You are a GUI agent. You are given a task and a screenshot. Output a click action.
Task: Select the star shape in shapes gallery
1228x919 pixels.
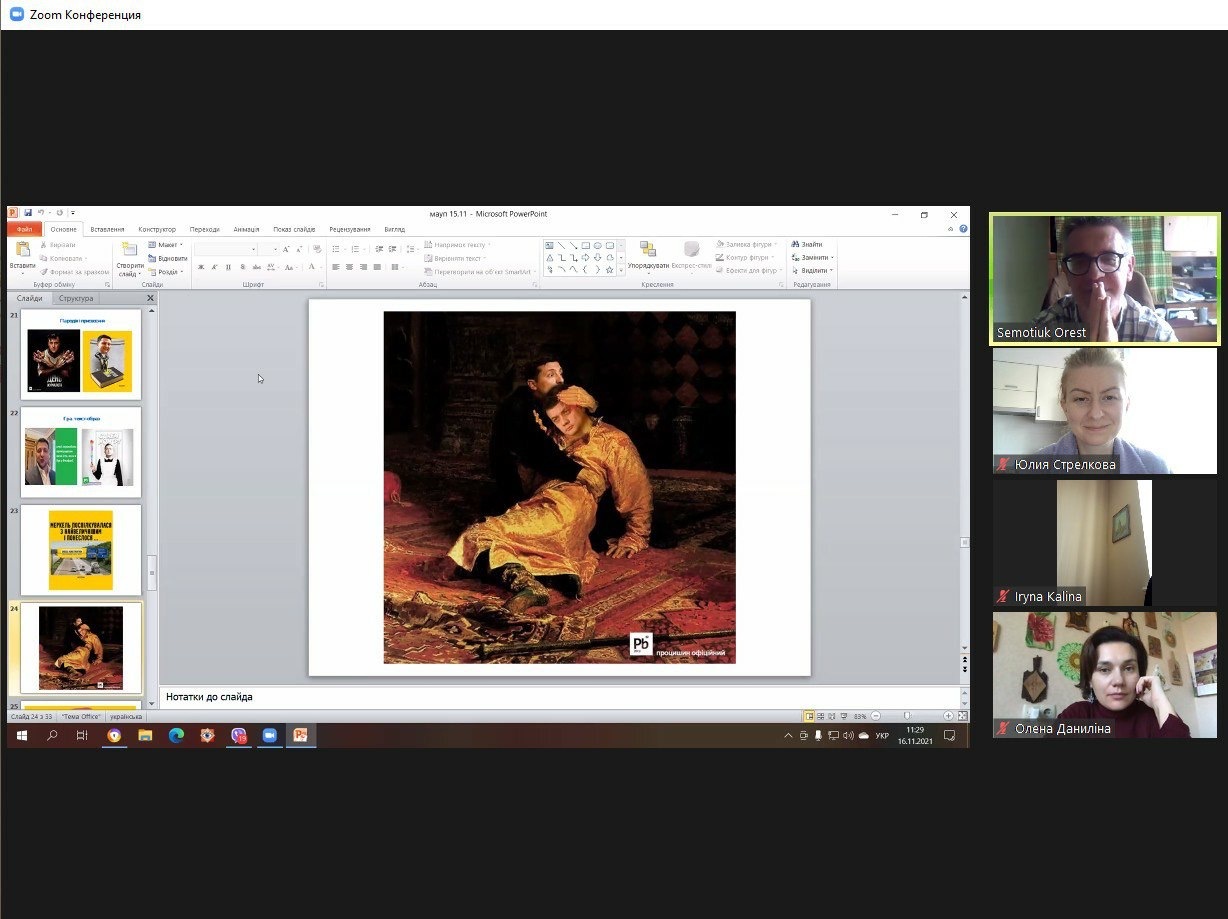[609, 270]
